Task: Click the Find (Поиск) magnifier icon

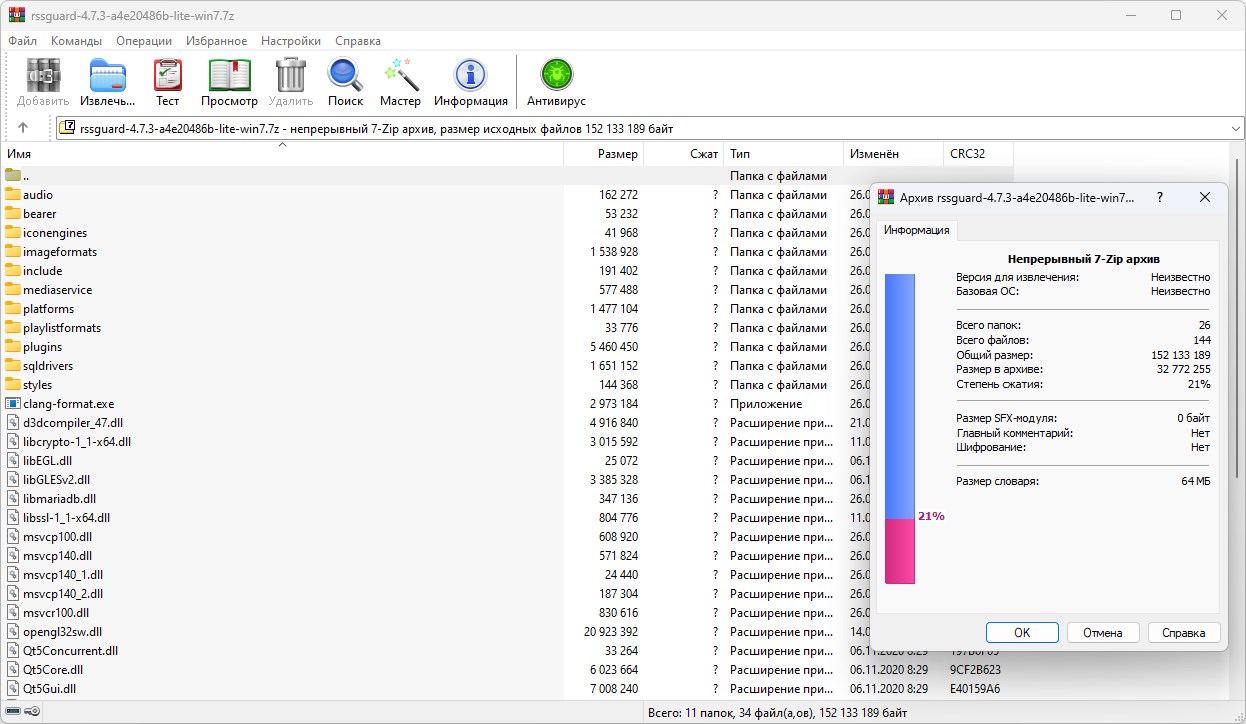Action: tap(345, 78)
